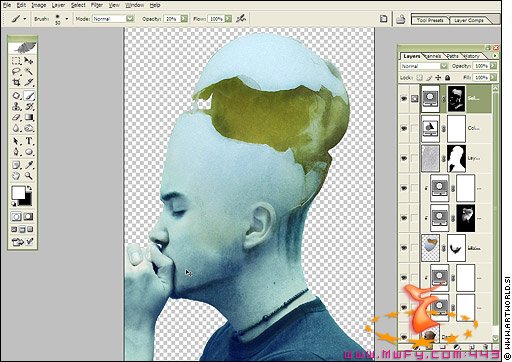The image size is (512, 362).
Task: Open the Filter menu
Action: tap(97, 5)
